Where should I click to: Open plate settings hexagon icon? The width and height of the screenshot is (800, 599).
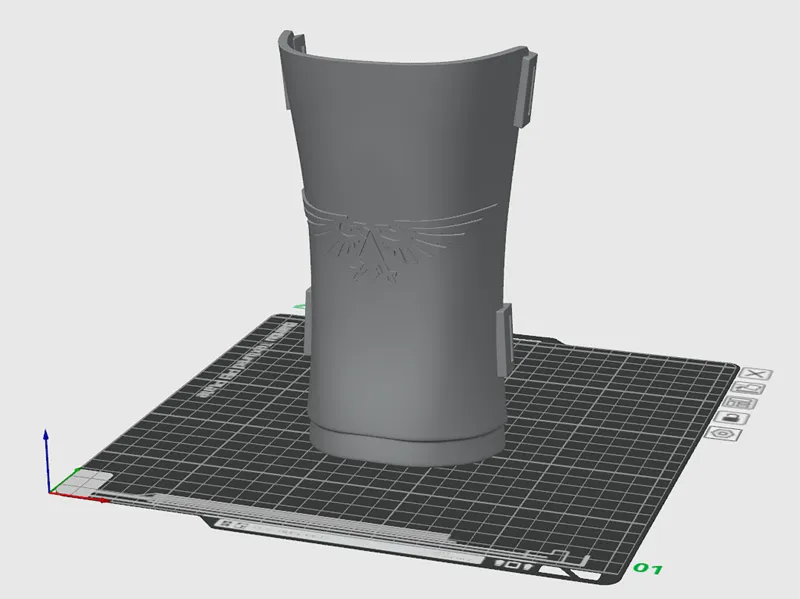click(723, 435)
